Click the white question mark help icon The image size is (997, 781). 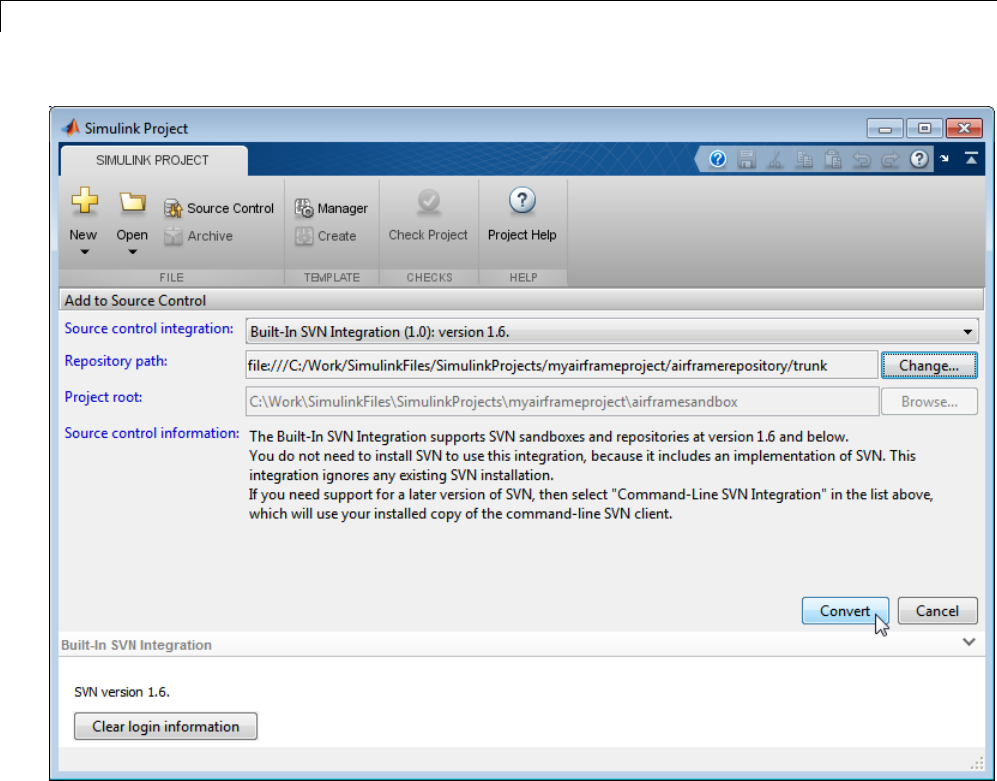coord(919,159)
